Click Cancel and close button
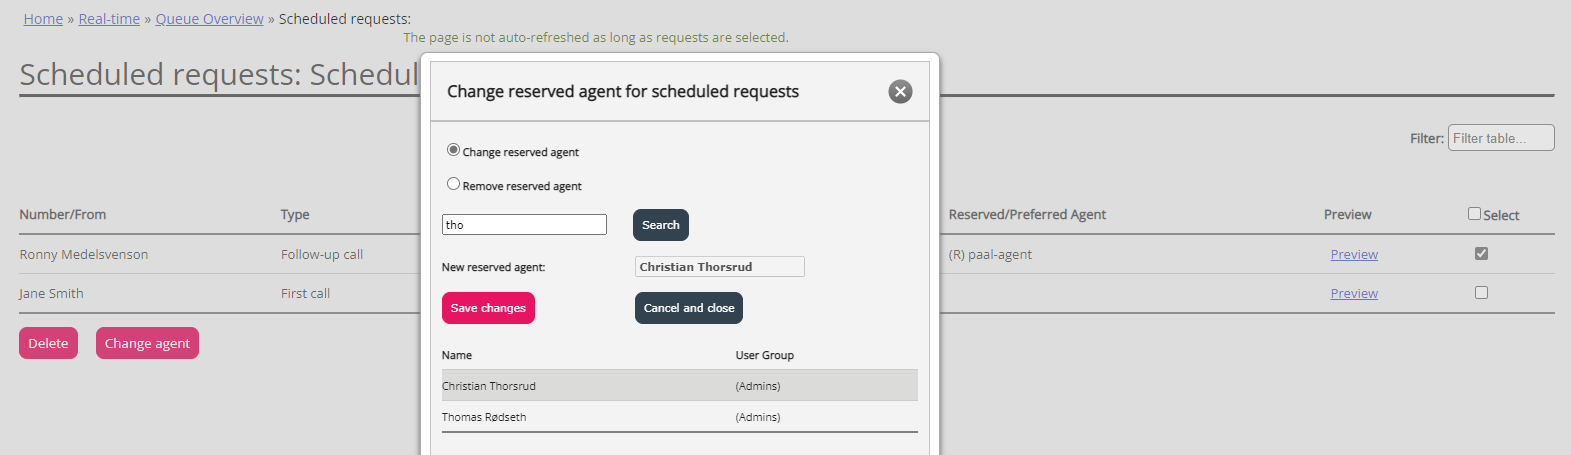Image resolution: width=1571 pixels, height=455 pixels. 688,308
